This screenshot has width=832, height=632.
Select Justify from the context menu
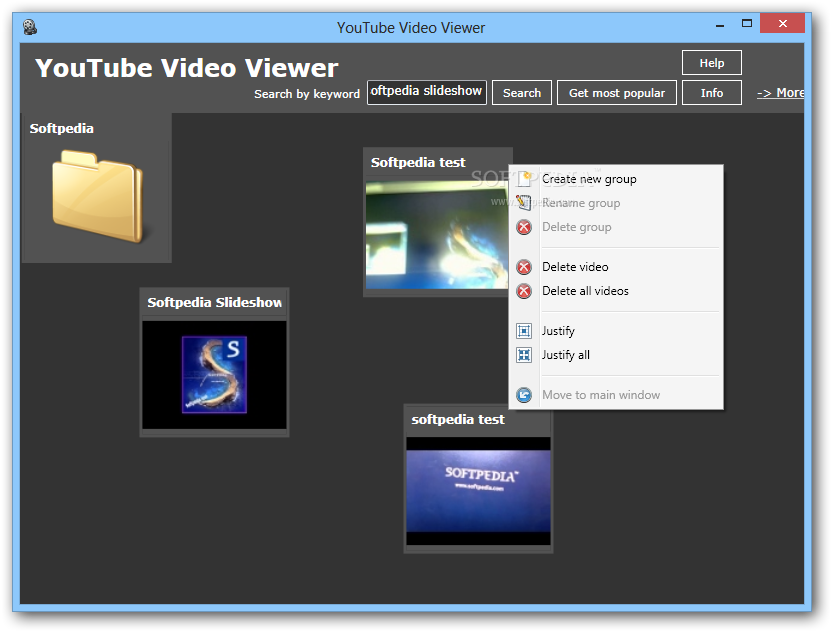(616, 331)
